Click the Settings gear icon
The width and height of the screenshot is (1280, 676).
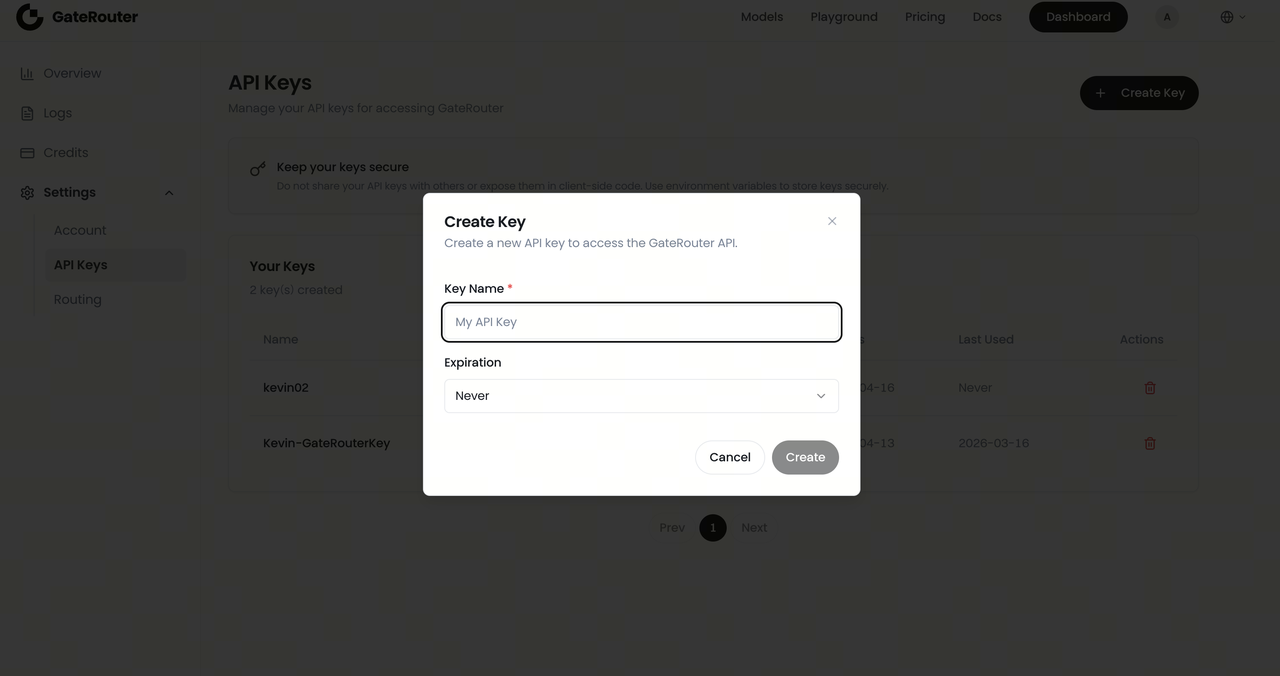27,193
